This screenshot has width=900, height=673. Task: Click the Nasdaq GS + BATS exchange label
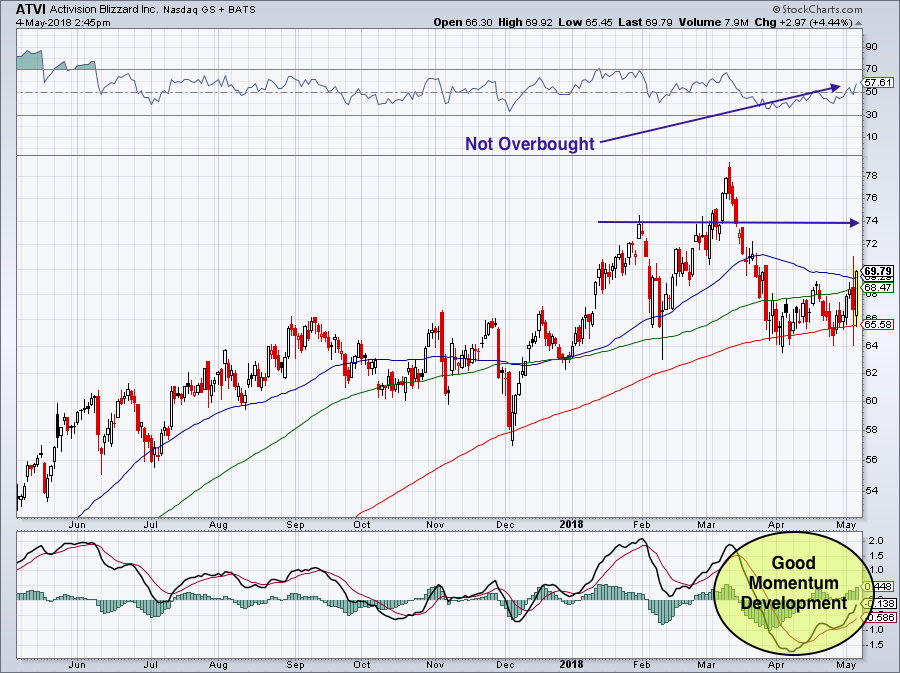pos(210,10)
